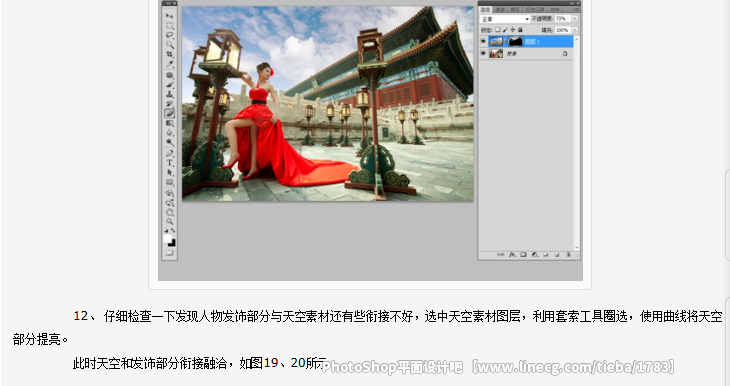Select the Rectangular Marquee tool
Screen dimensions: 730x386
click(169, 25)
